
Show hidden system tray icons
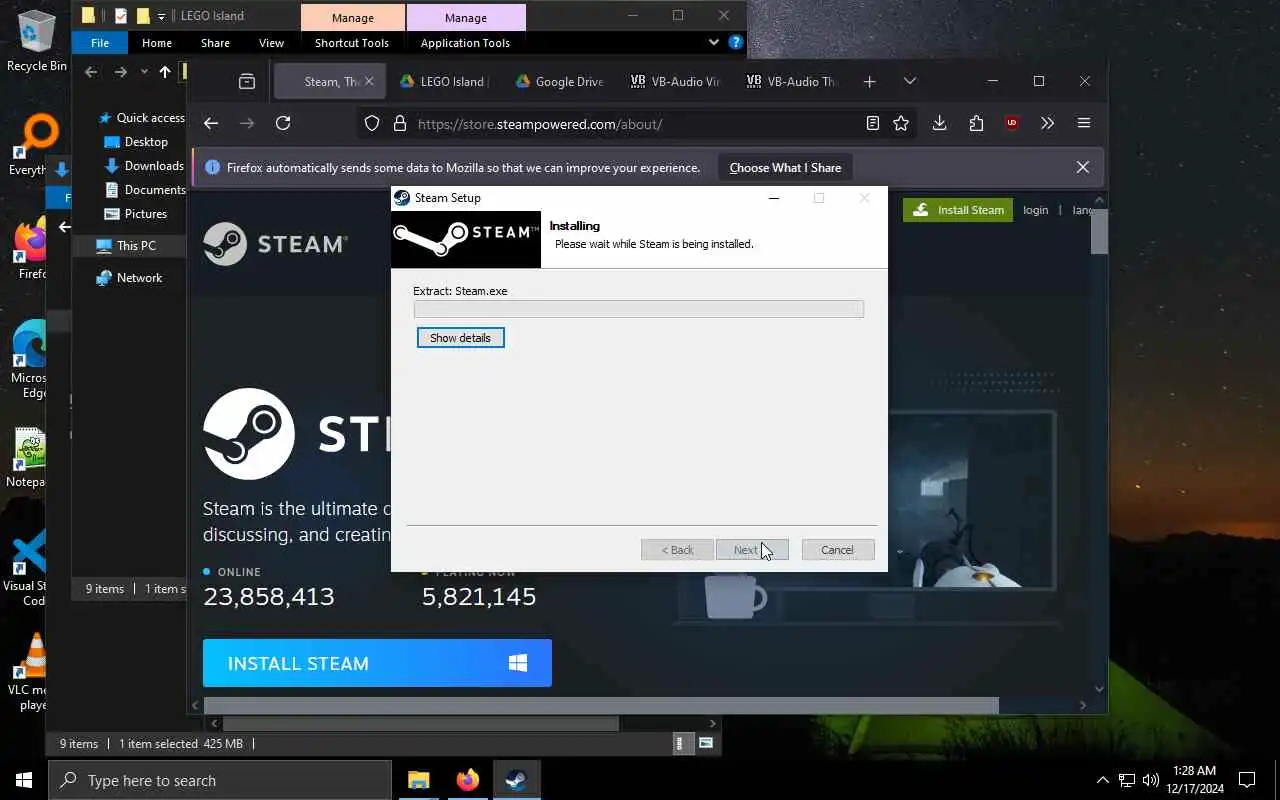coord(1103,780)
